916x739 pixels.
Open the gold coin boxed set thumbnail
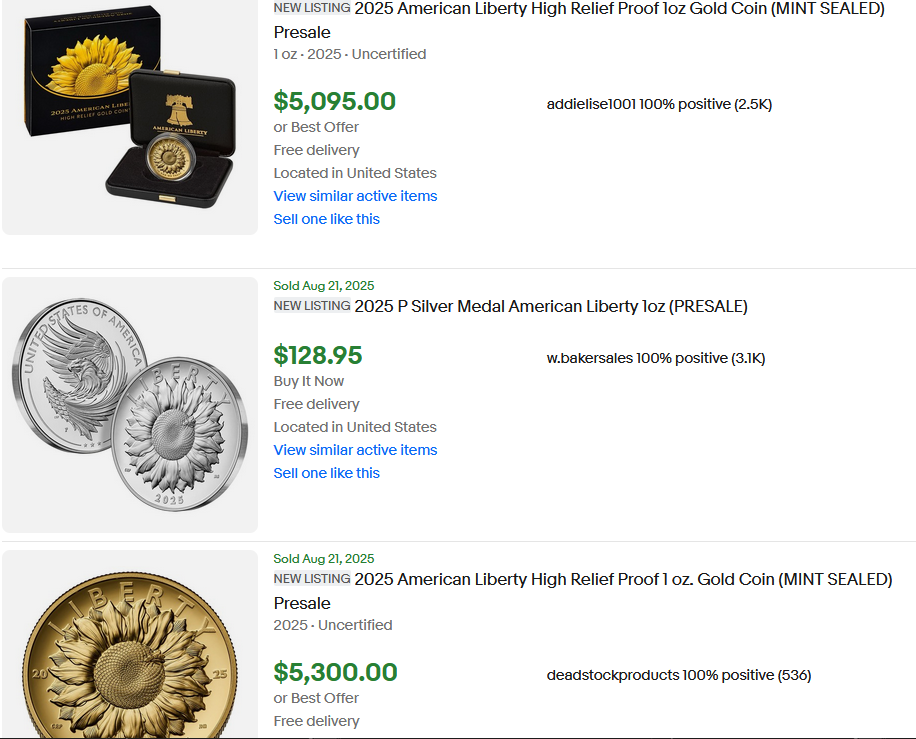[x=130, y=116]
